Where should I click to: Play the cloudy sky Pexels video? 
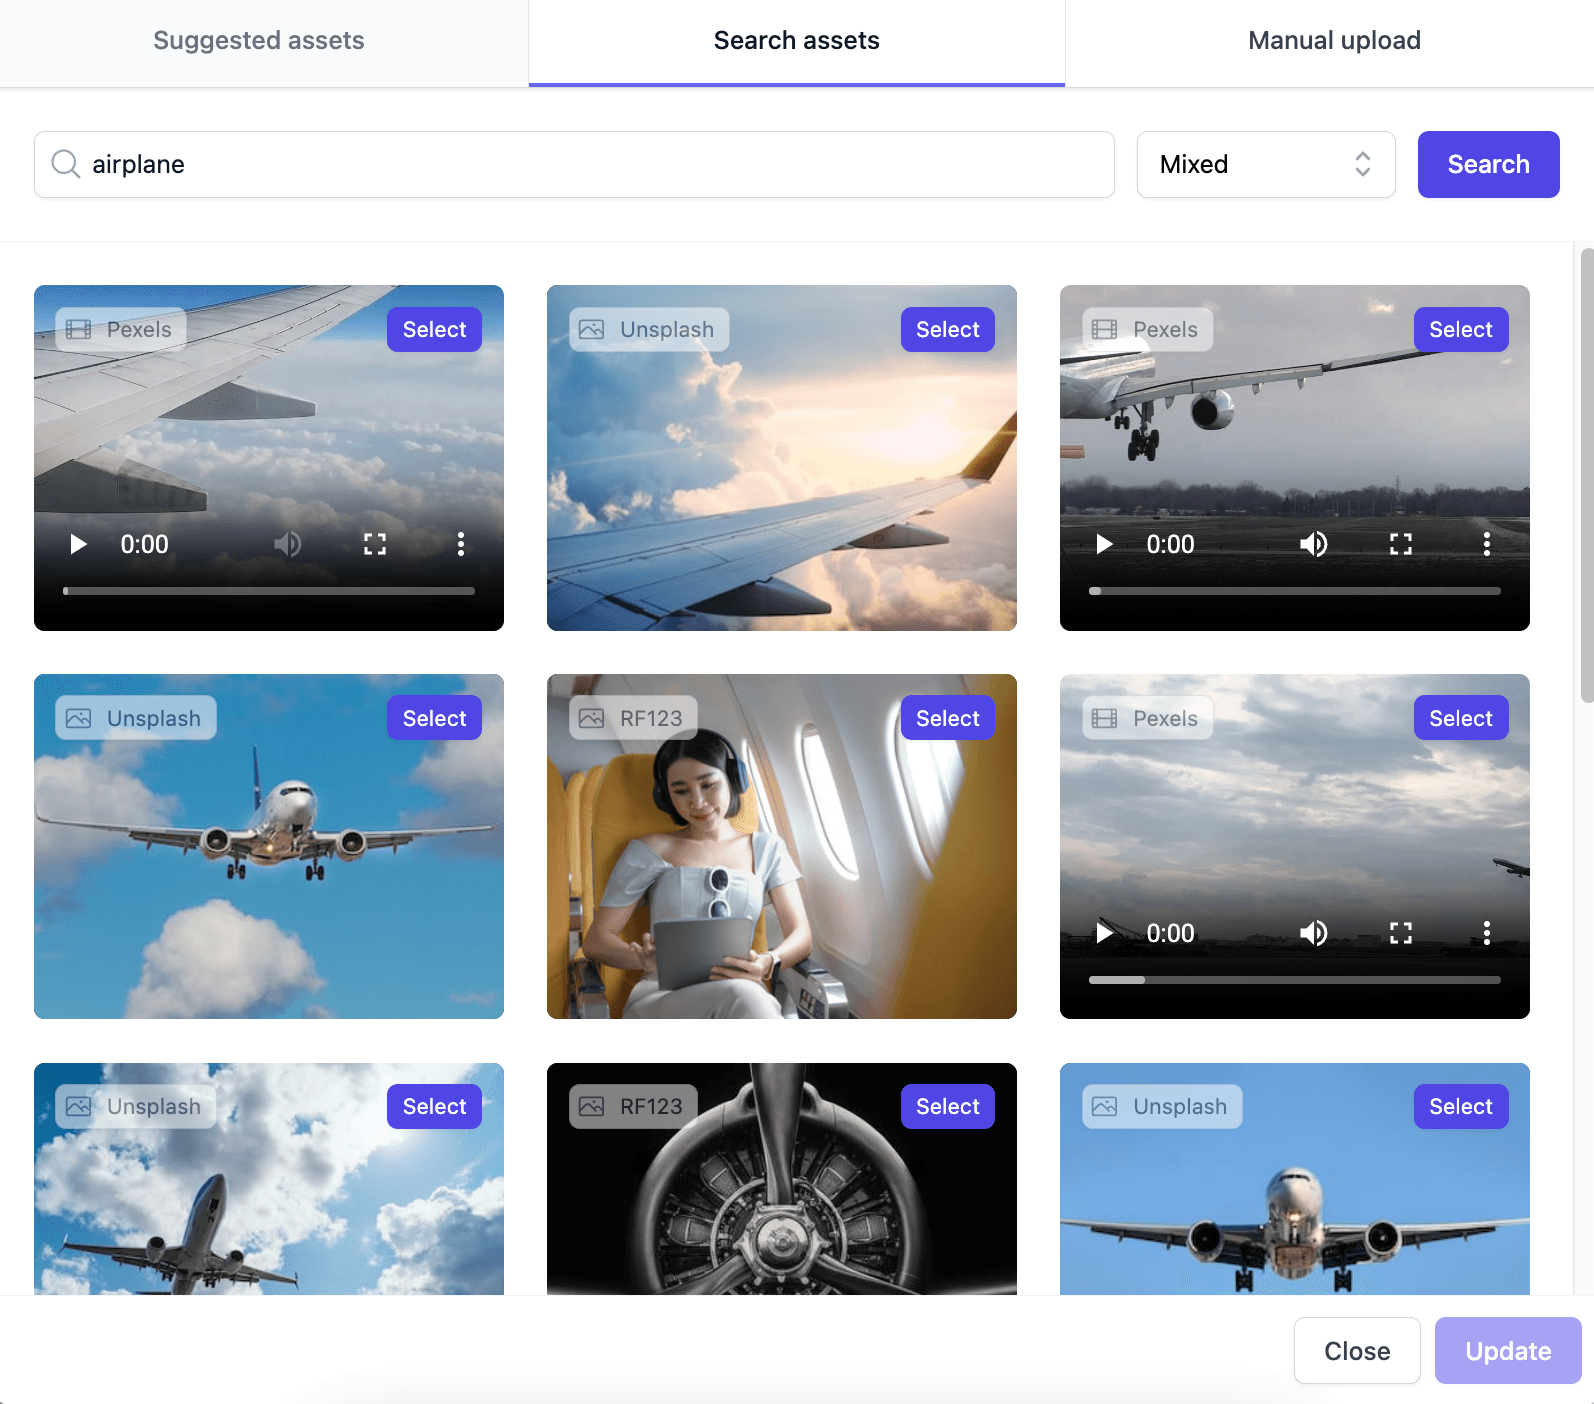click(1104, 933)
